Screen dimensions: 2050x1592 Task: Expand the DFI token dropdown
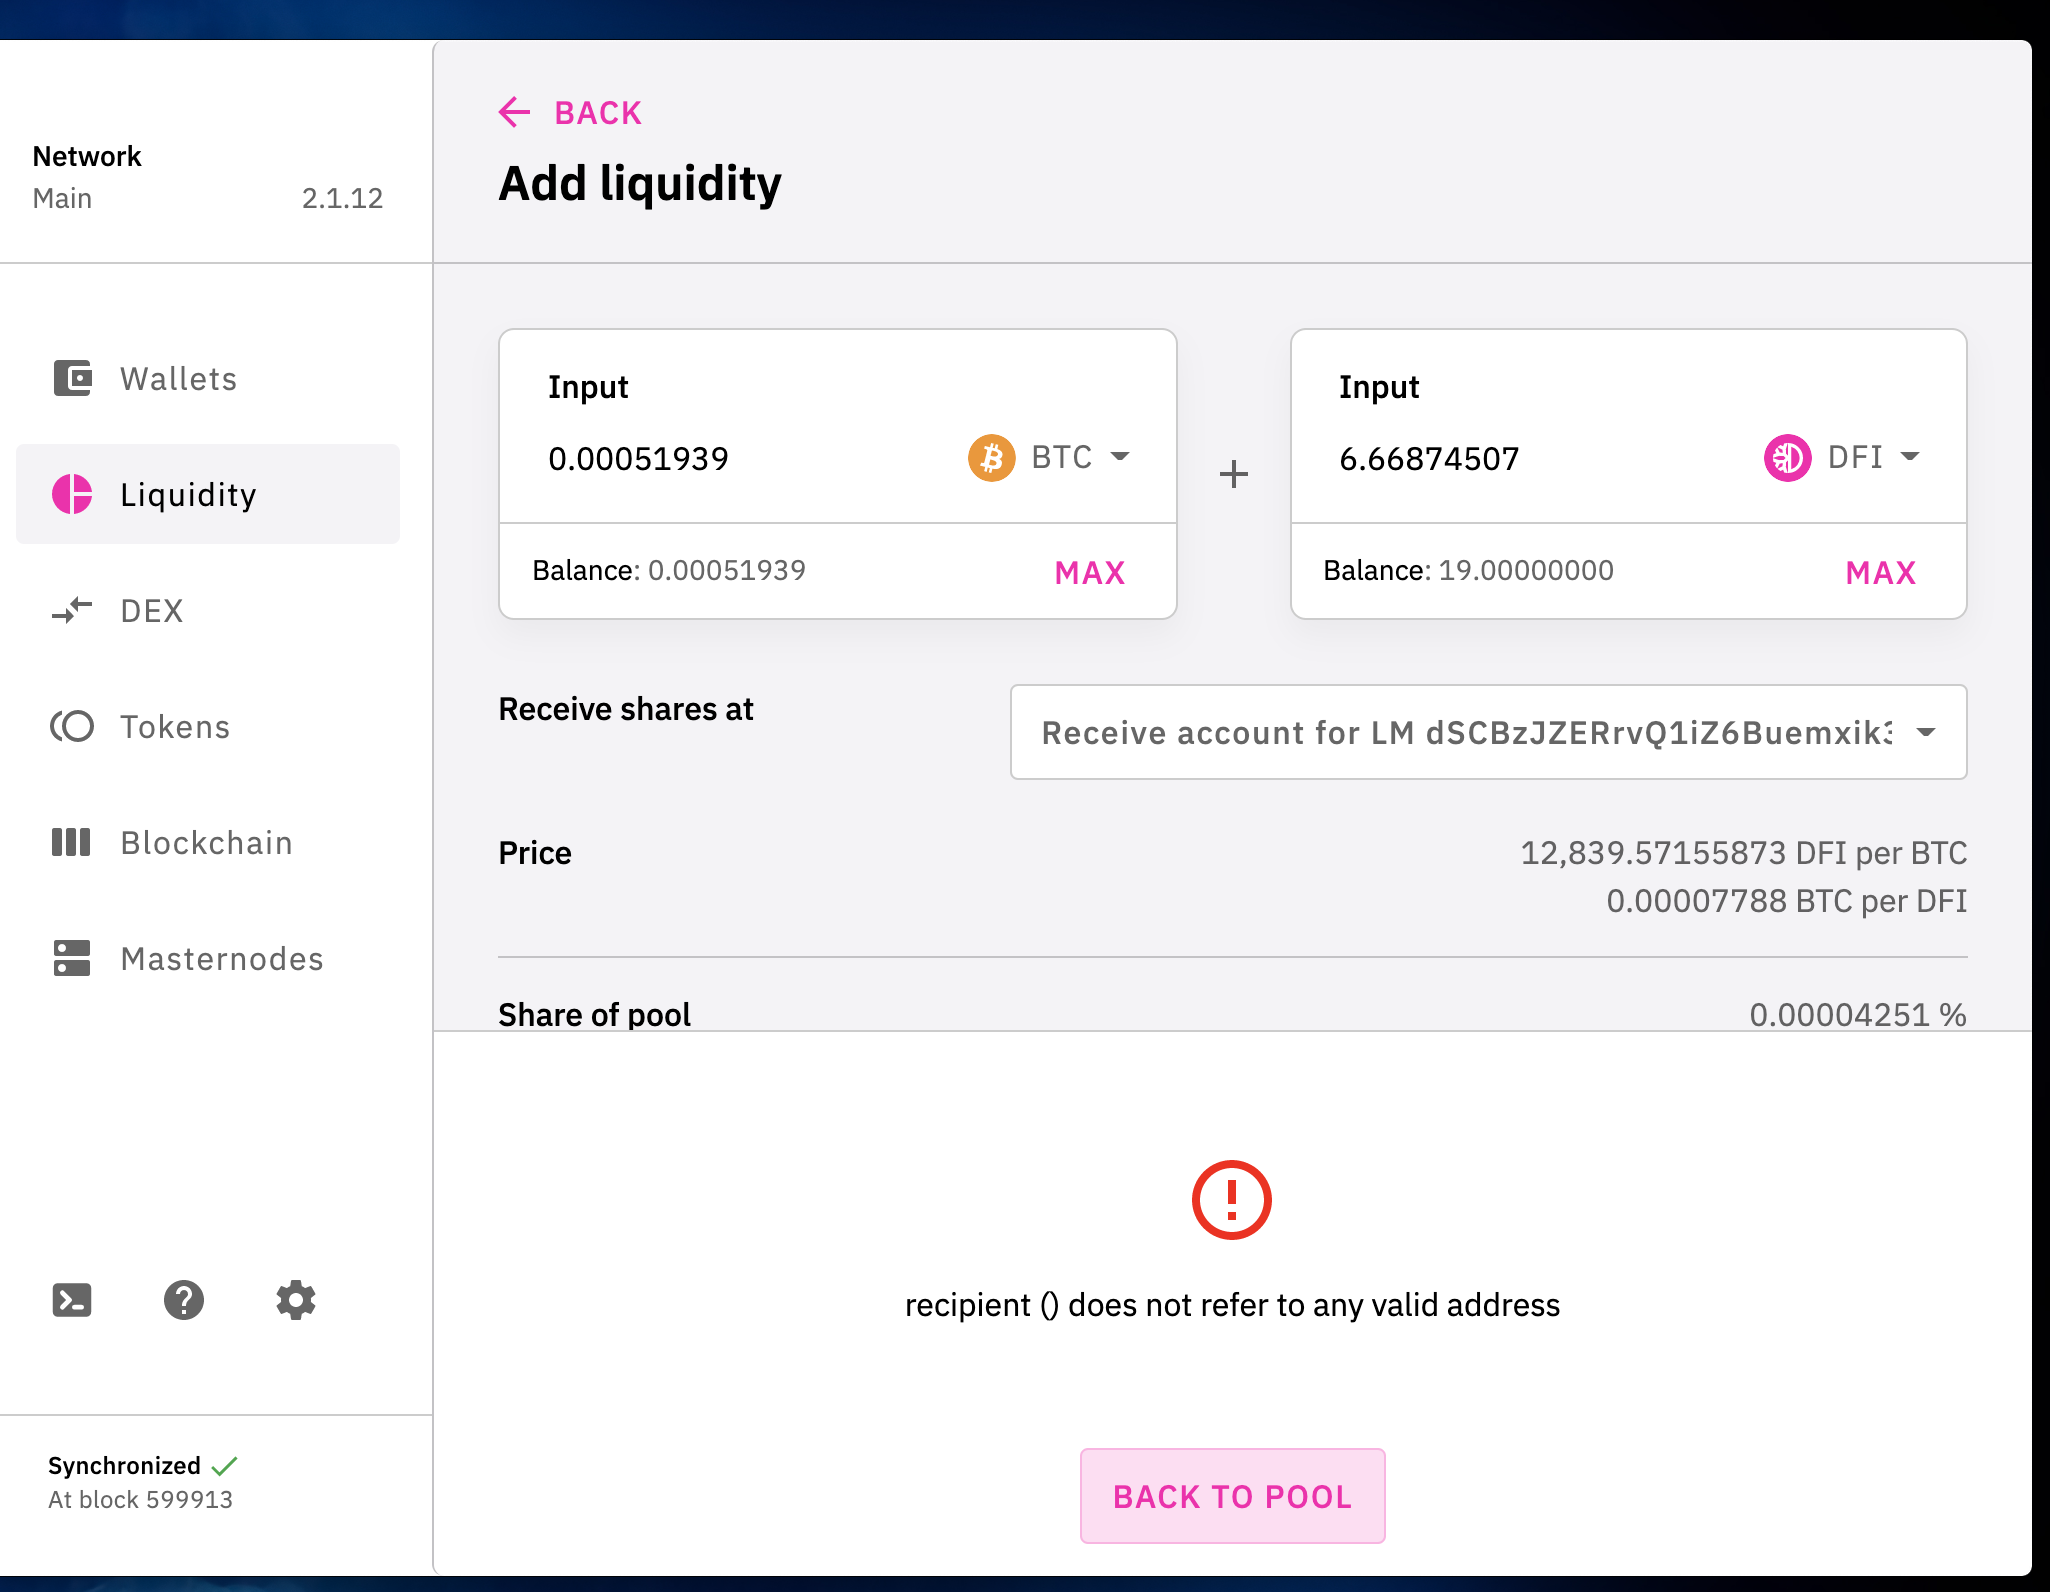(1843, 457)
